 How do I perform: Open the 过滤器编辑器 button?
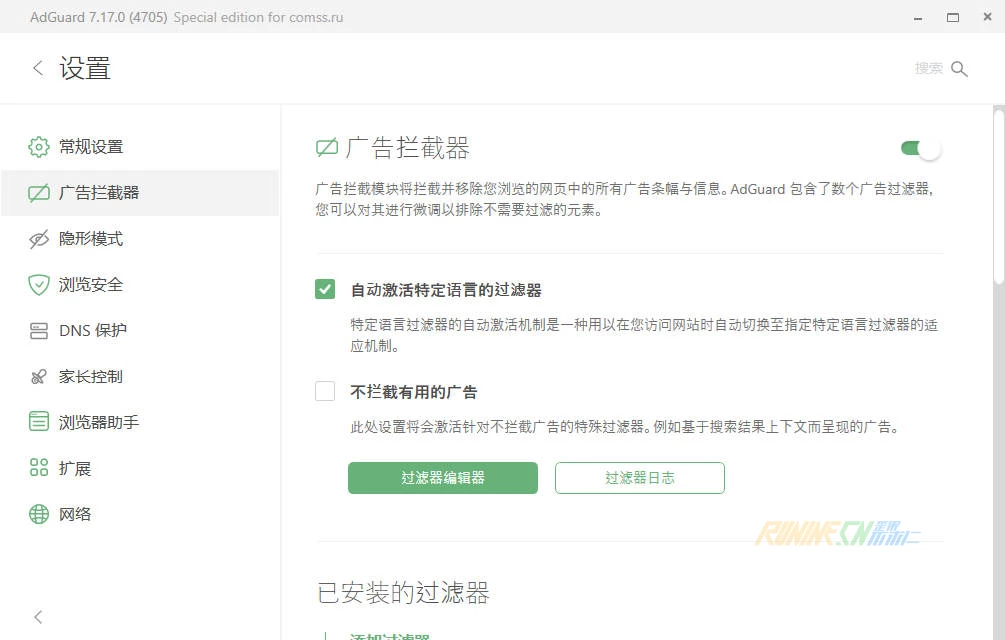(442, 478)
